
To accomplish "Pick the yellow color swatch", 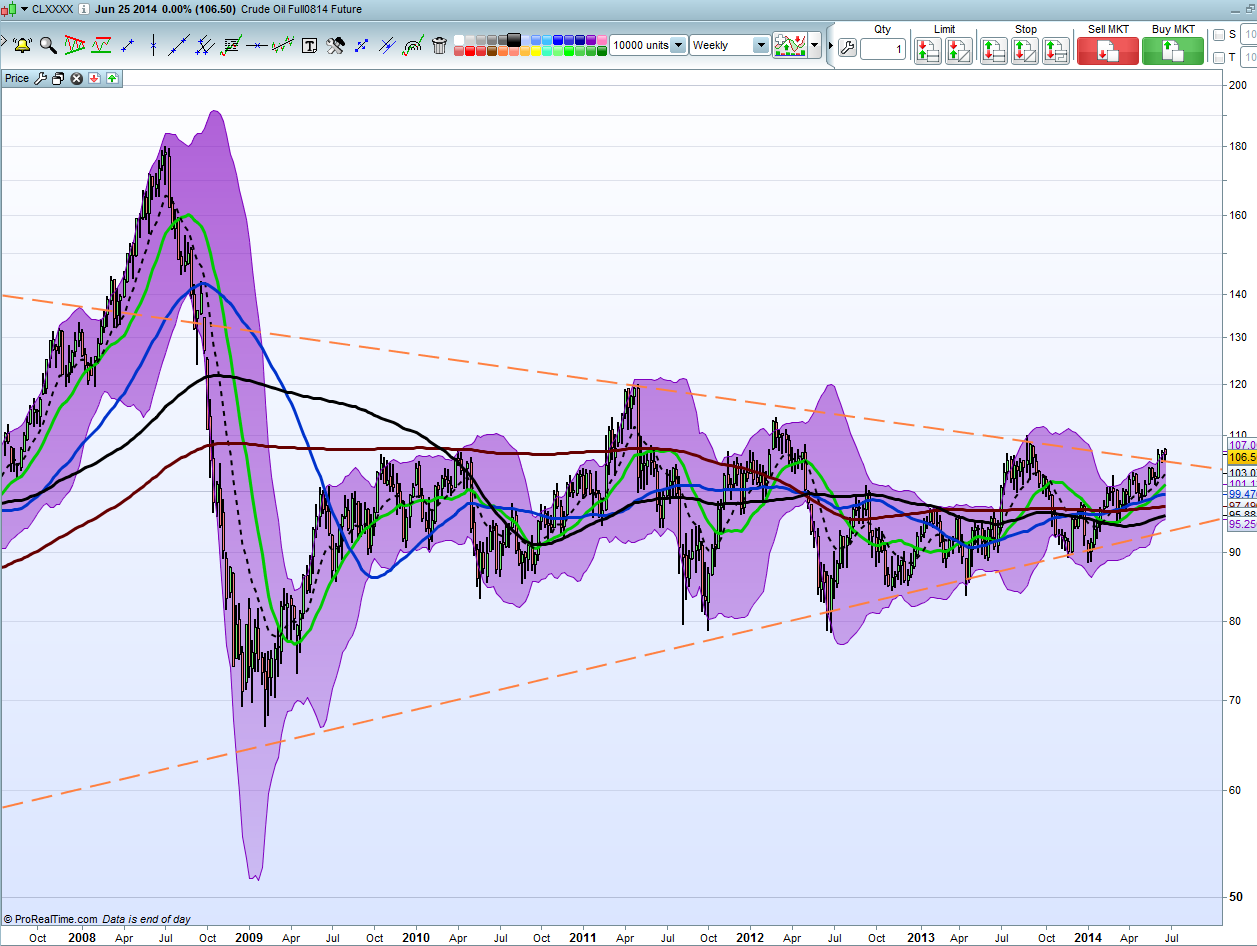I will coord(534,50).
